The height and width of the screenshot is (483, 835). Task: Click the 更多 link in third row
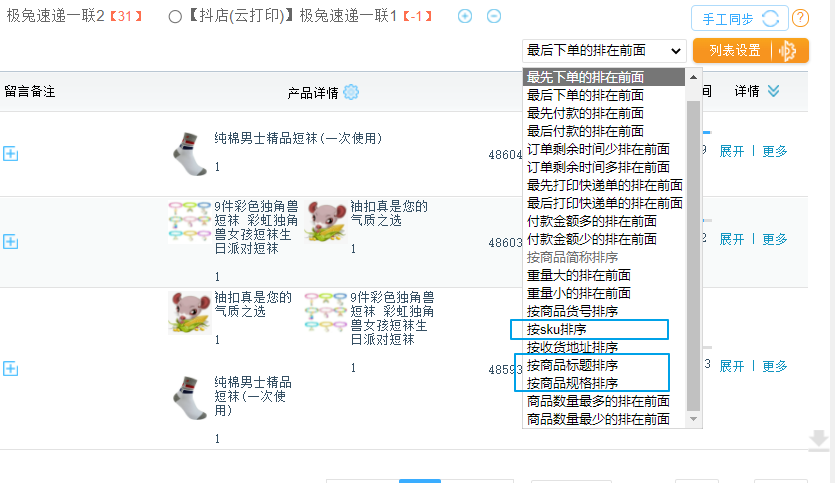(774, 366)
